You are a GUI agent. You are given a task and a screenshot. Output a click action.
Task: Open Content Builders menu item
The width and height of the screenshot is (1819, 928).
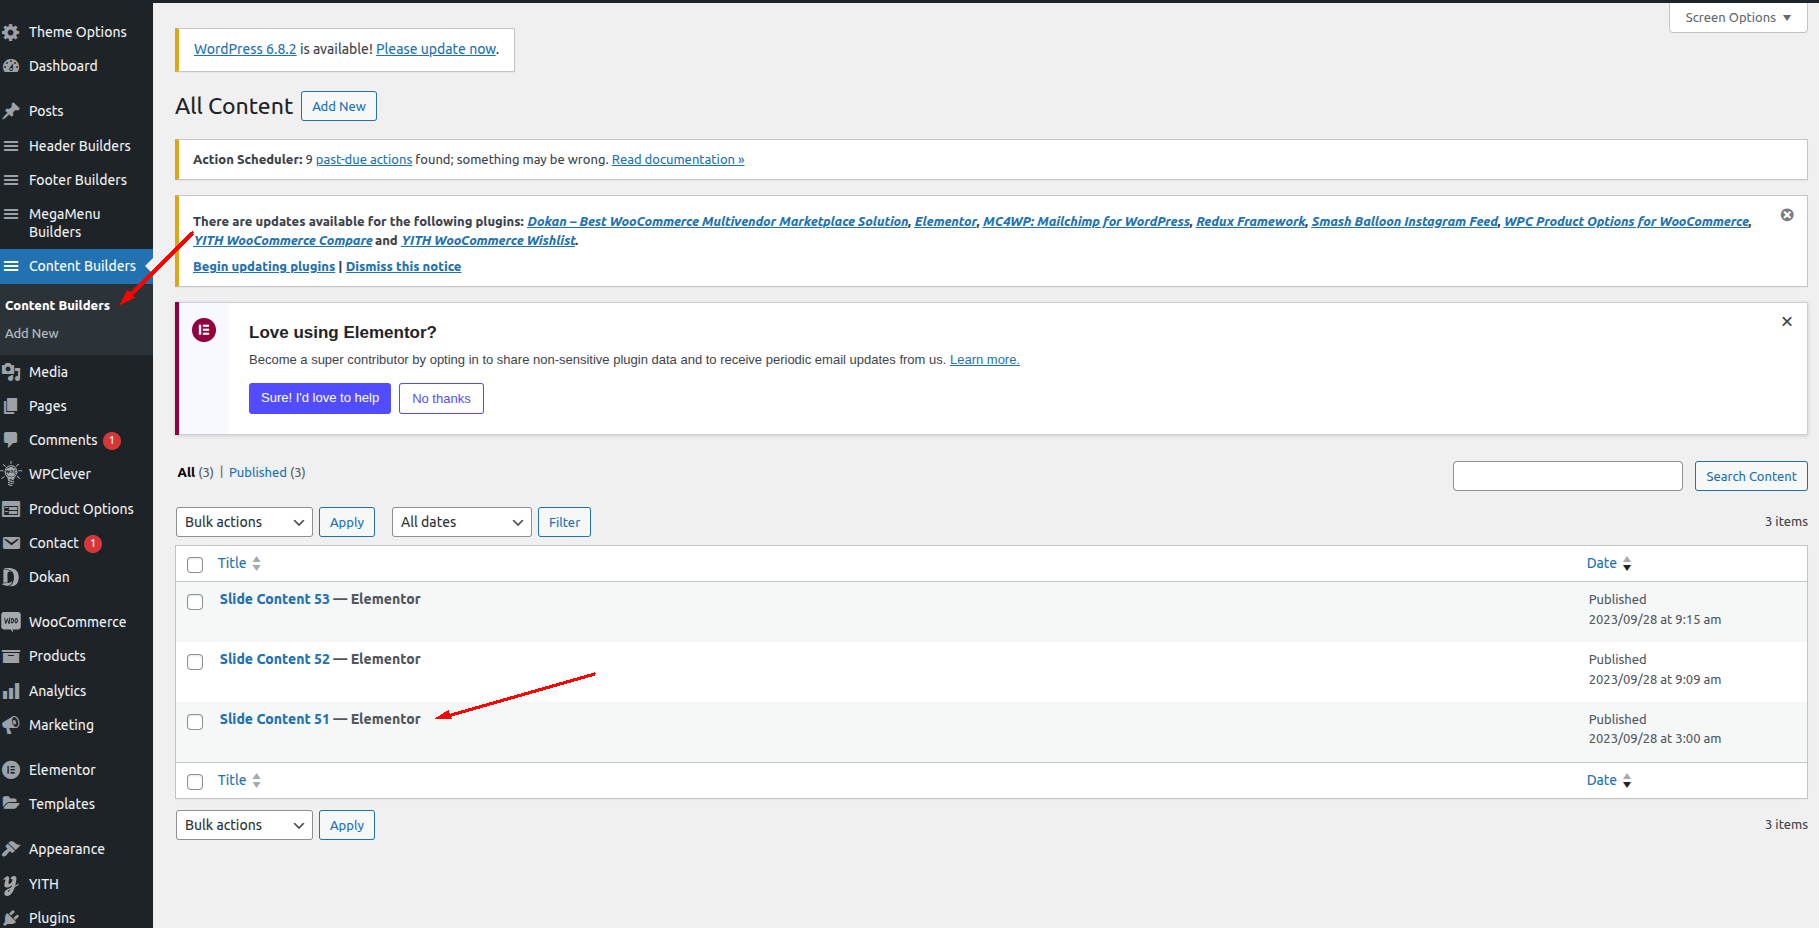(x=76, y=266)
